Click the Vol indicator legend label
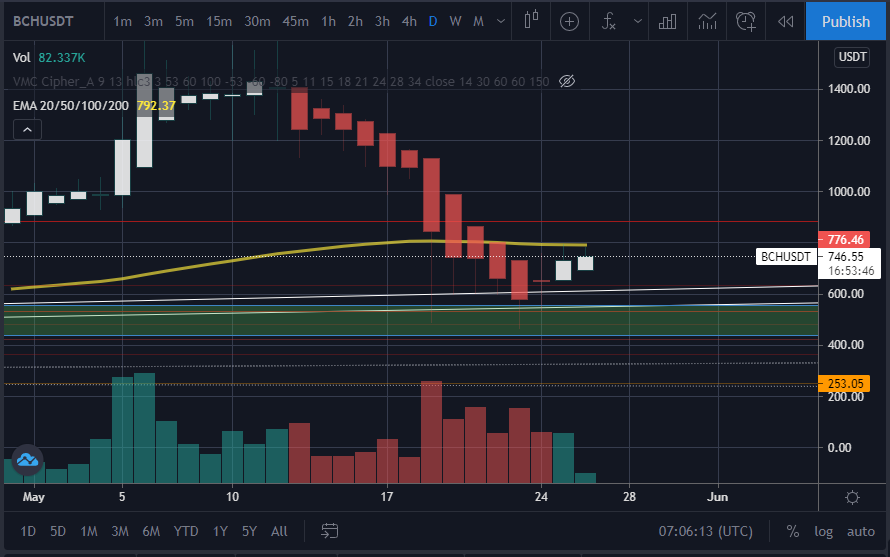This screenshot has height=557, width=890. click(x=22, y=57)
